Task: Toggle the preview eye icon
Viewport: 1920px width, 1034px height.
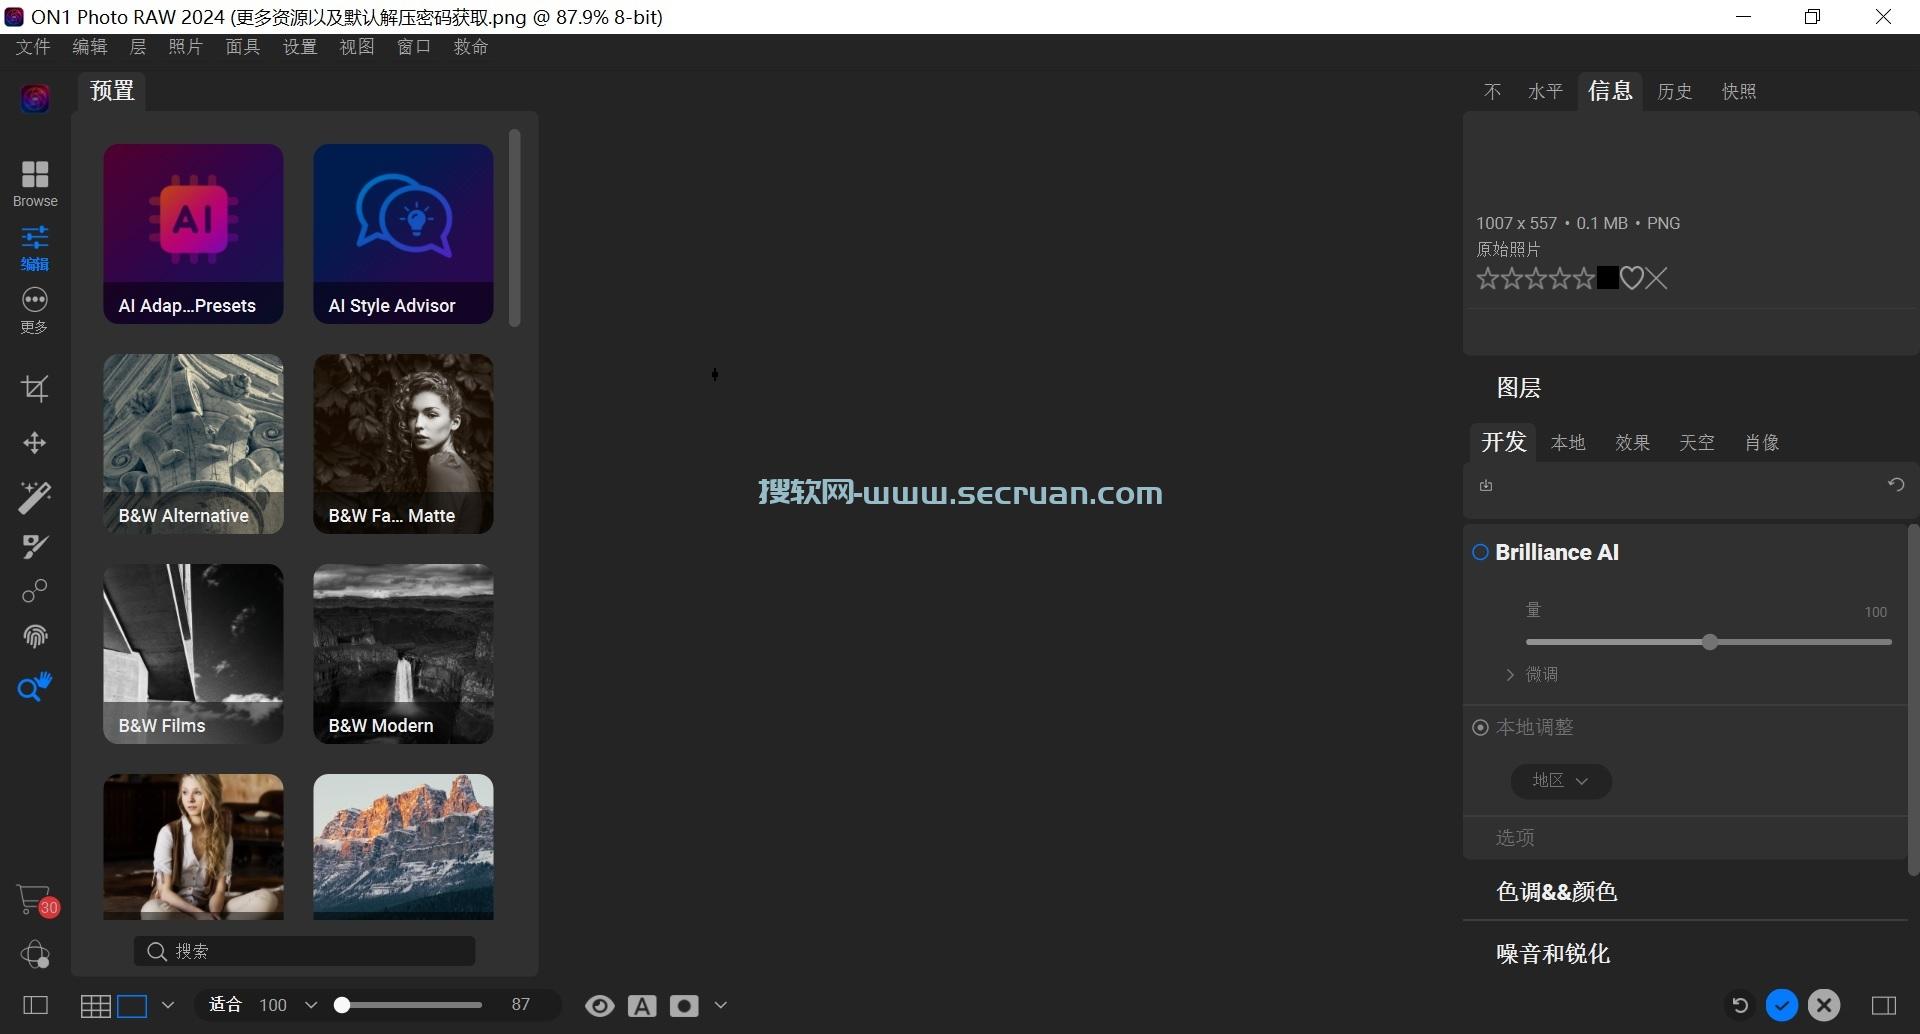Action: tap(600, 1006)
